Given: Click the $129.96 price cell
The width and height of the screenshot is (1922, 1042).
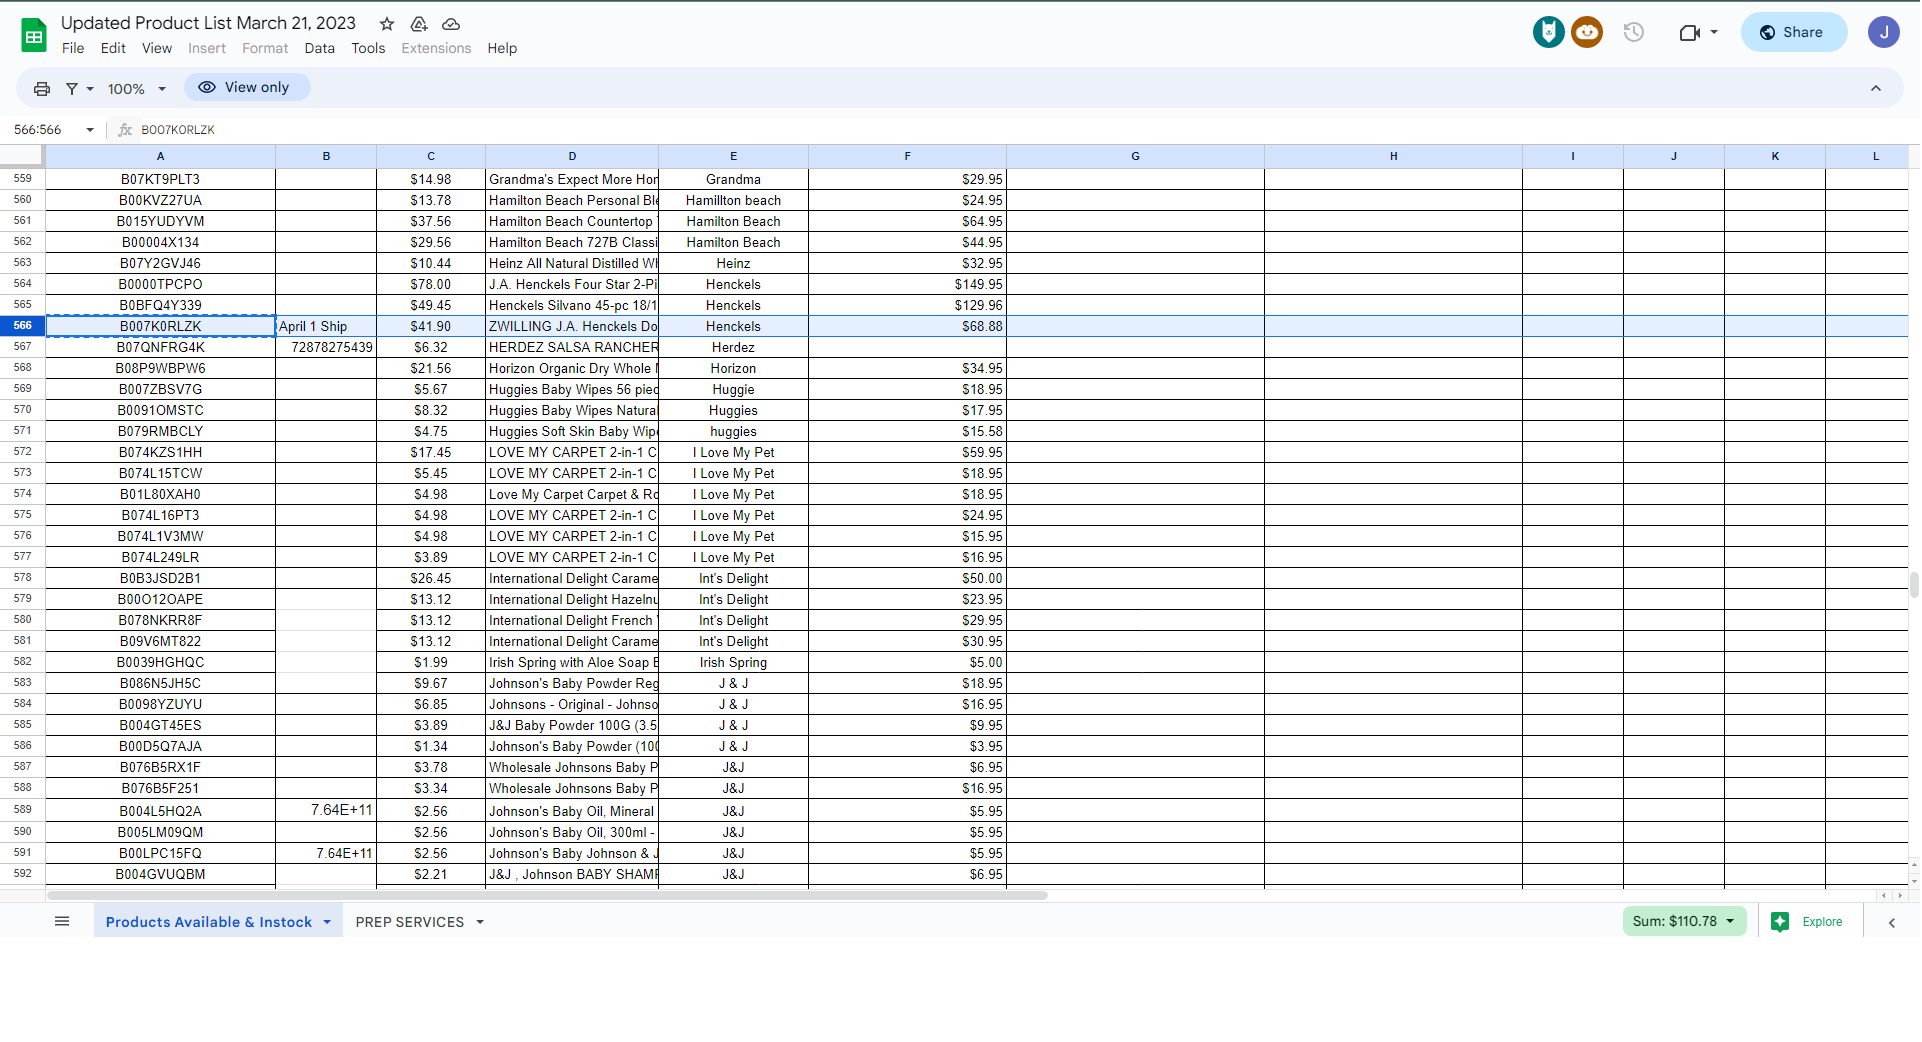Looking at the screenshot, I should [x=907, y=305].
